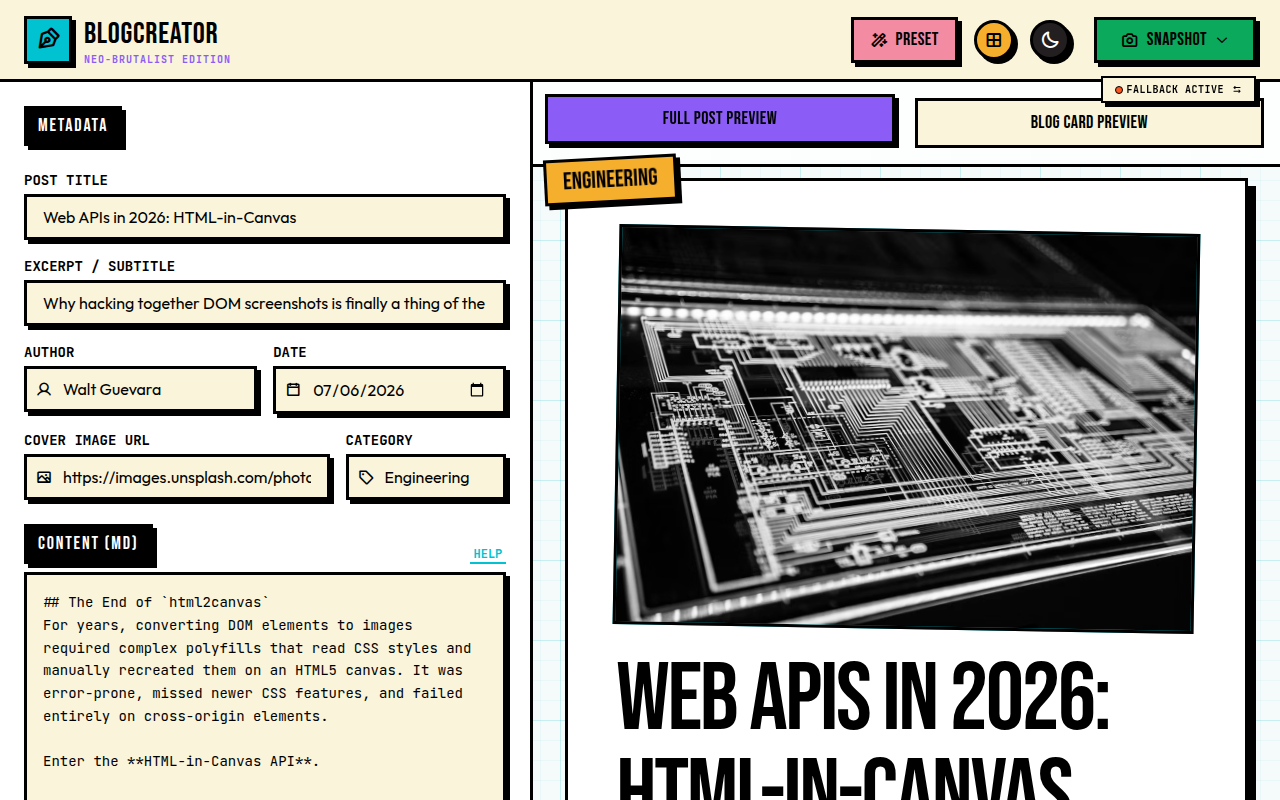Click the Cover Image URL field
The width and height of the screenshot is (1280, 800).
pos(177,477)
